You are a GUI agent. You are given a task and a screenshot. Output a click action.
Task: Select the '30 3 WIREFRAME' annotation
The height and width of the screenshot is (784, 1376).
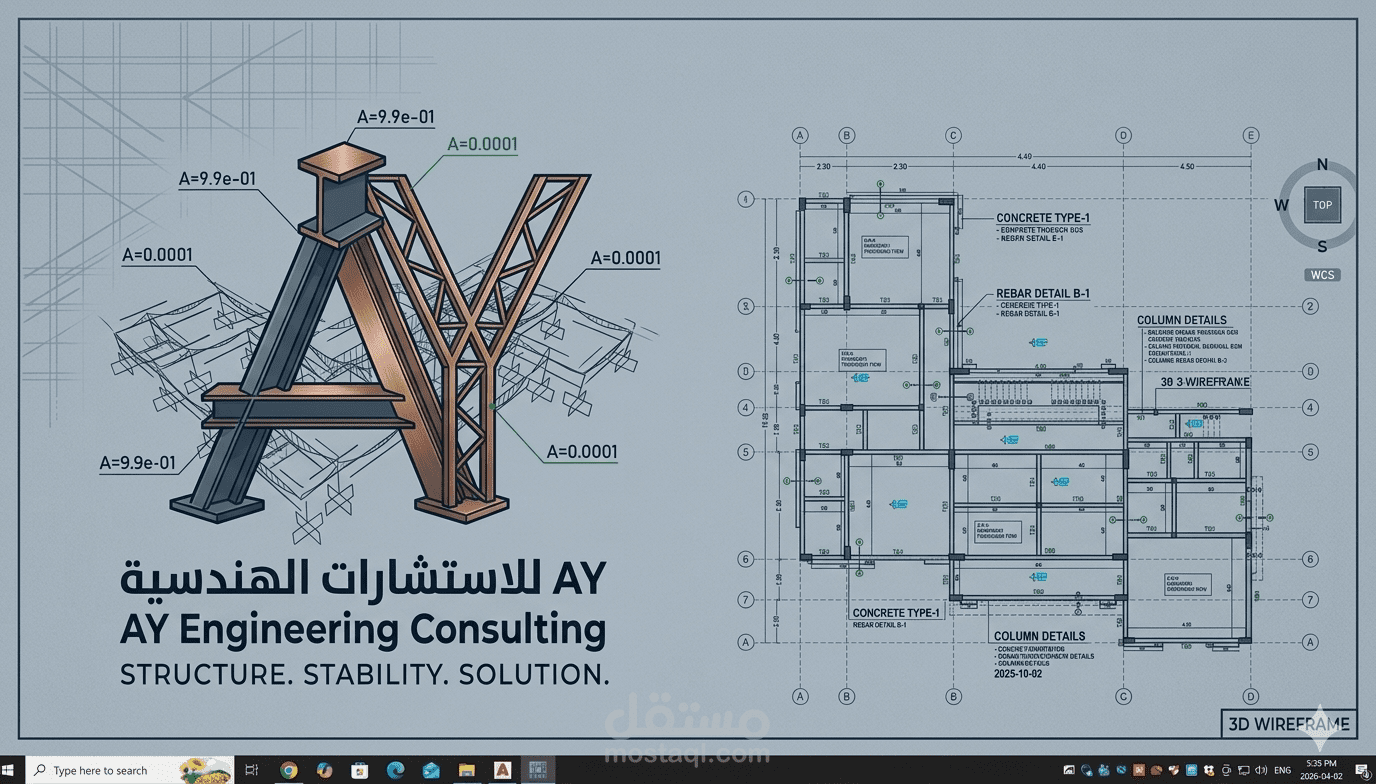(x=1205, y=382)
